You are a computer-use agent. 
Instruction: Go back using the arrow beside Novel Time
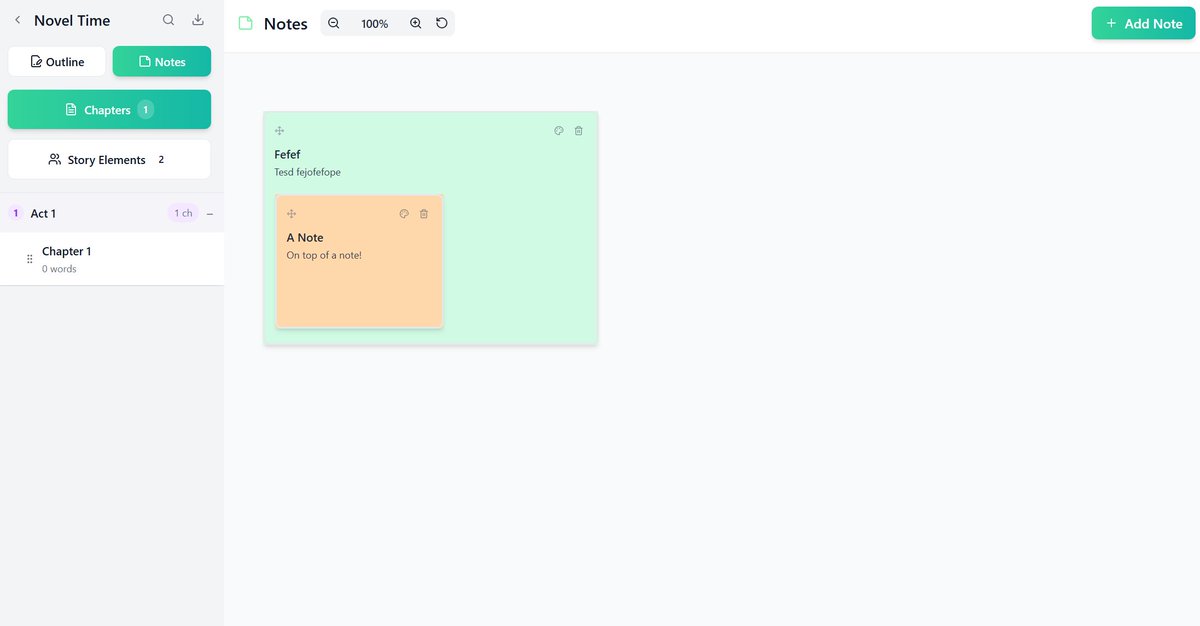click(17, 20)
